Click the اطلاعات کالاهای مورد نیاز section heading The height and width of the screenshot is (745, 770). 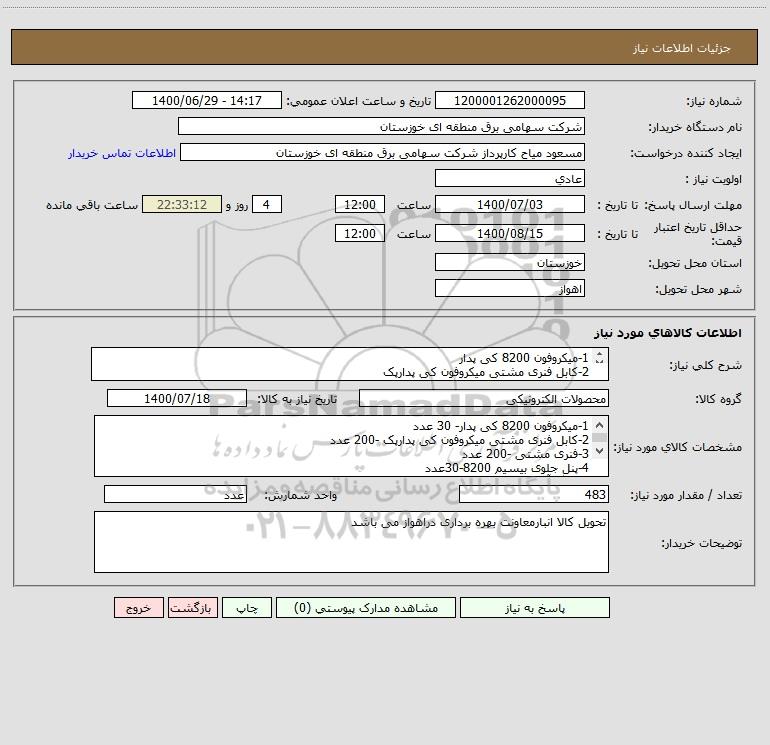pyautogui.click(x=668, y=333)
